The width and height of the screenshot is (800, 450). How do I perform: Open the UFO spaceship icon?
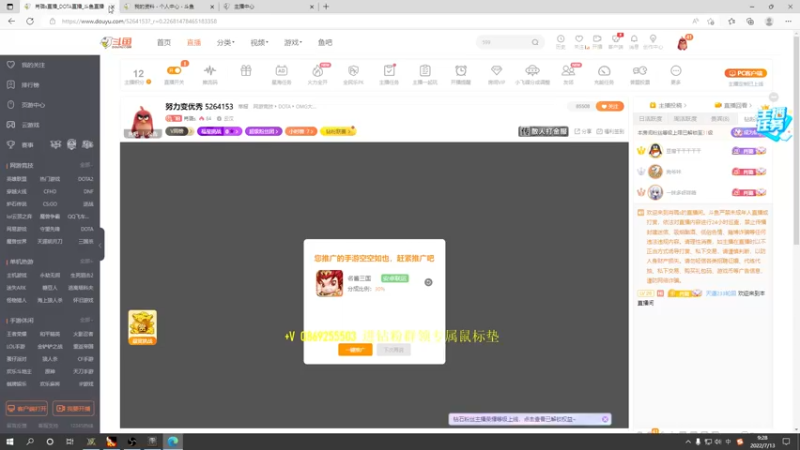point(532,70)
